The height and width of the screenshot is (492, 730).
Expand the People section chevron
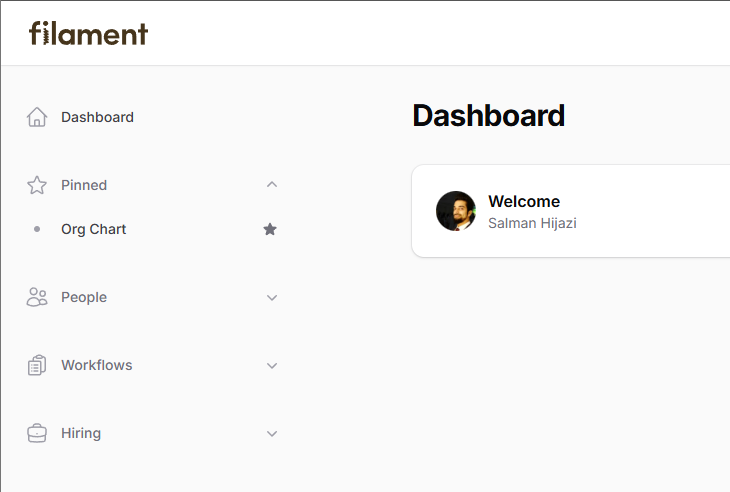[272, 297]
